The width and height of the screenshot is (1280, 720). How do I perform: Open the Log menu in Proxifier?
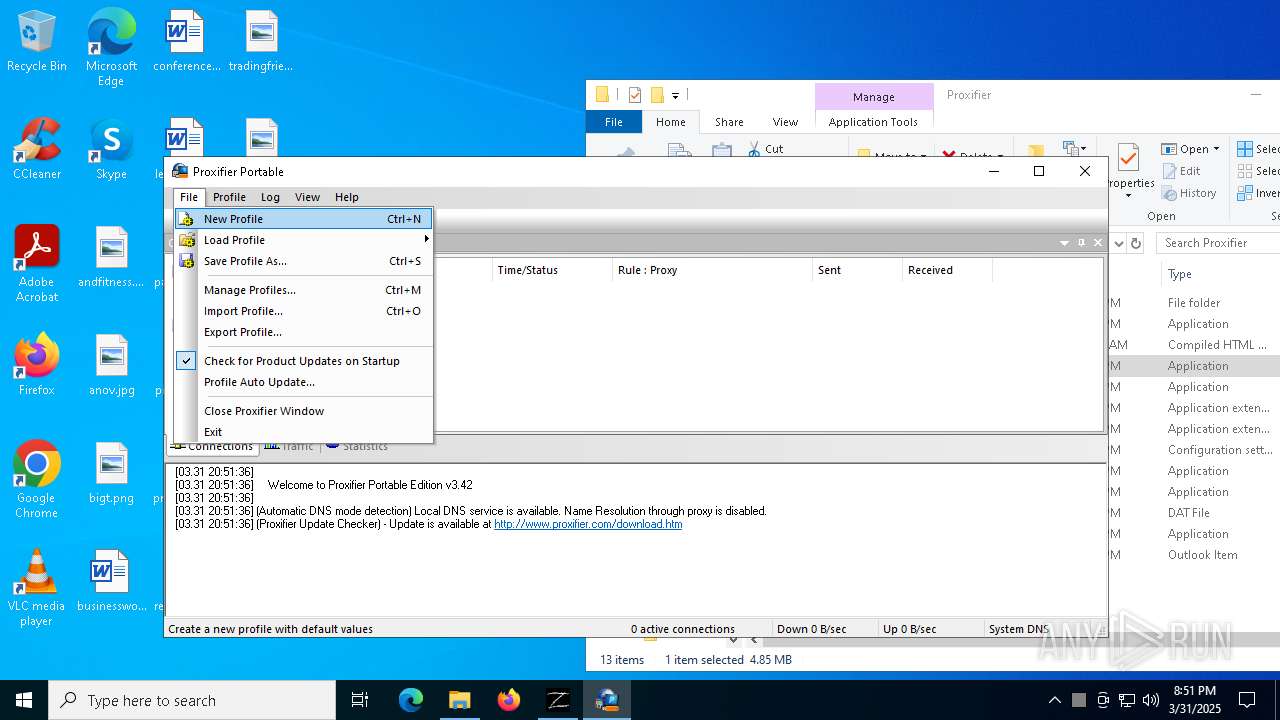[270, 197]
